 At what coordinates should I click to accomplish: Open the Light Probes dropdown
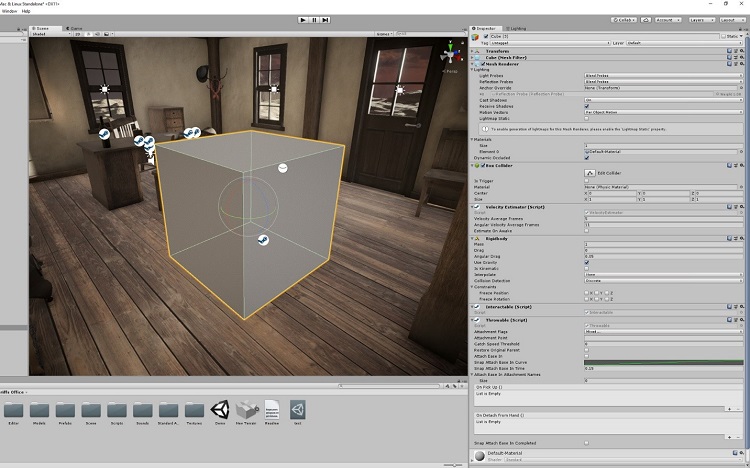tap(663, 76)
